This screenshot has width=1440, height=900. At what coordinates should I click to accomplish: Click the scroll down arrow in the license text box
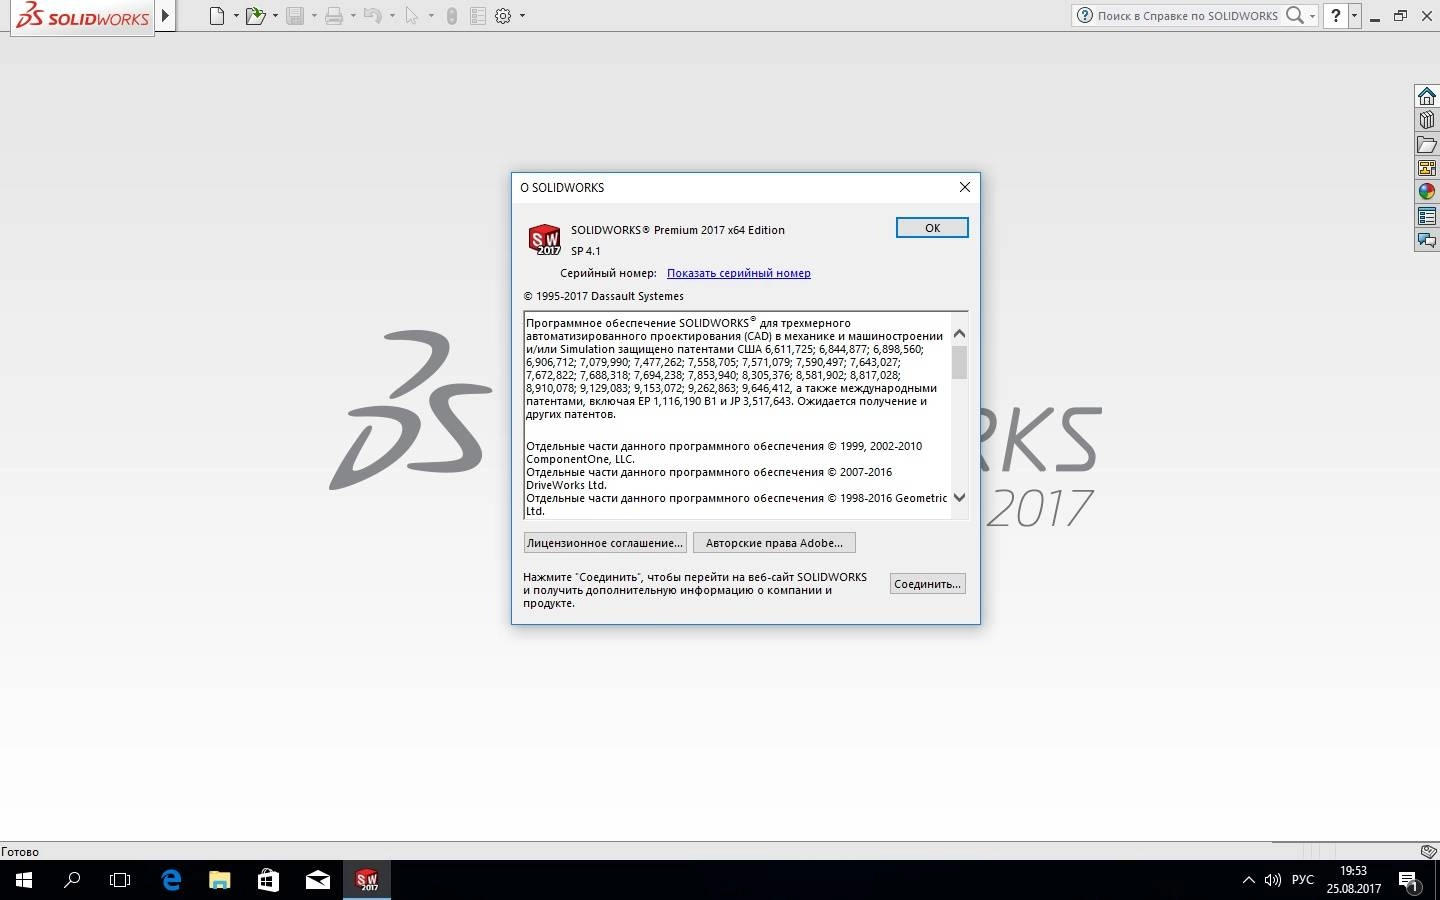point(959,497)
